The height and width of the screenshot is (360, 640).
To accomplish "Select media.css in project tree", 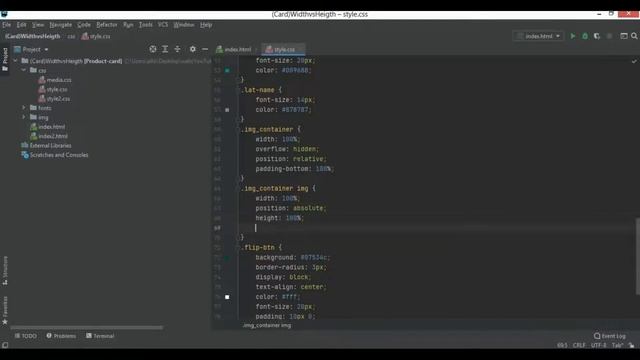I will [55, 80].
